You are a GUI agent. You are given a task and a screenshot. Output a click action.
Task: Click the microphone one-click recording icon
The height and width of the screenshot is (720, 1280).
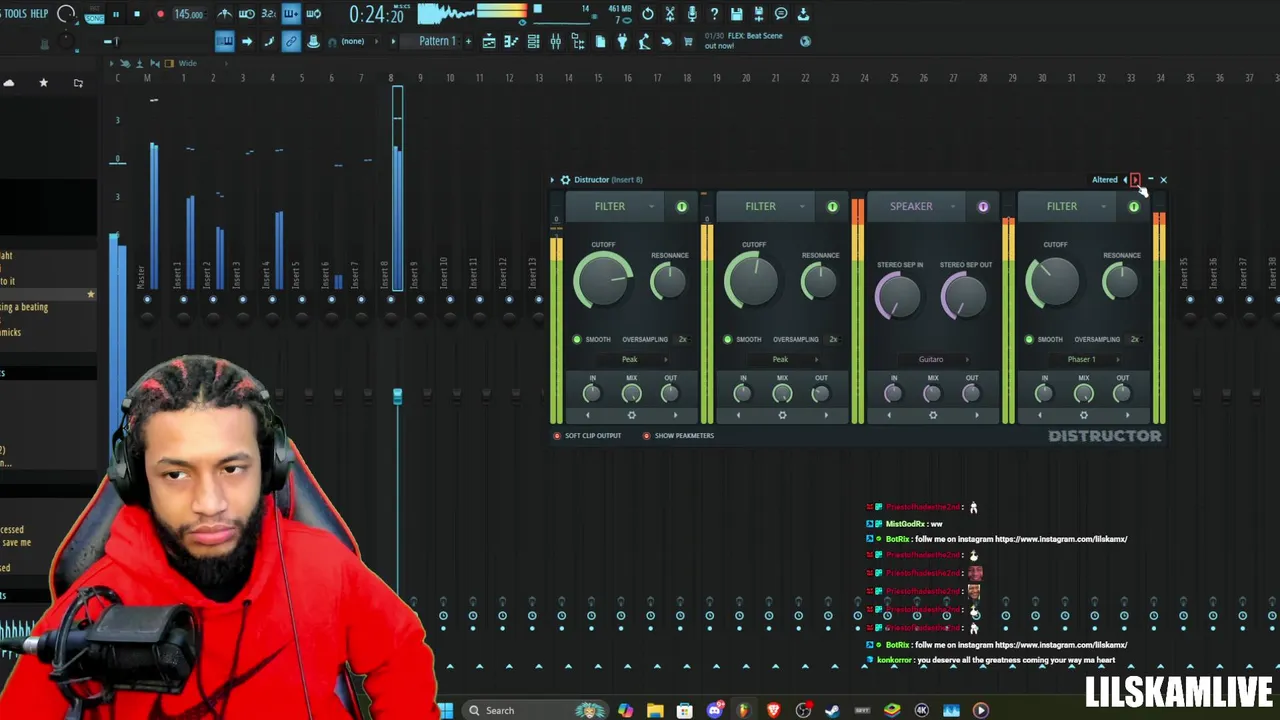click(x=692, y=14)
